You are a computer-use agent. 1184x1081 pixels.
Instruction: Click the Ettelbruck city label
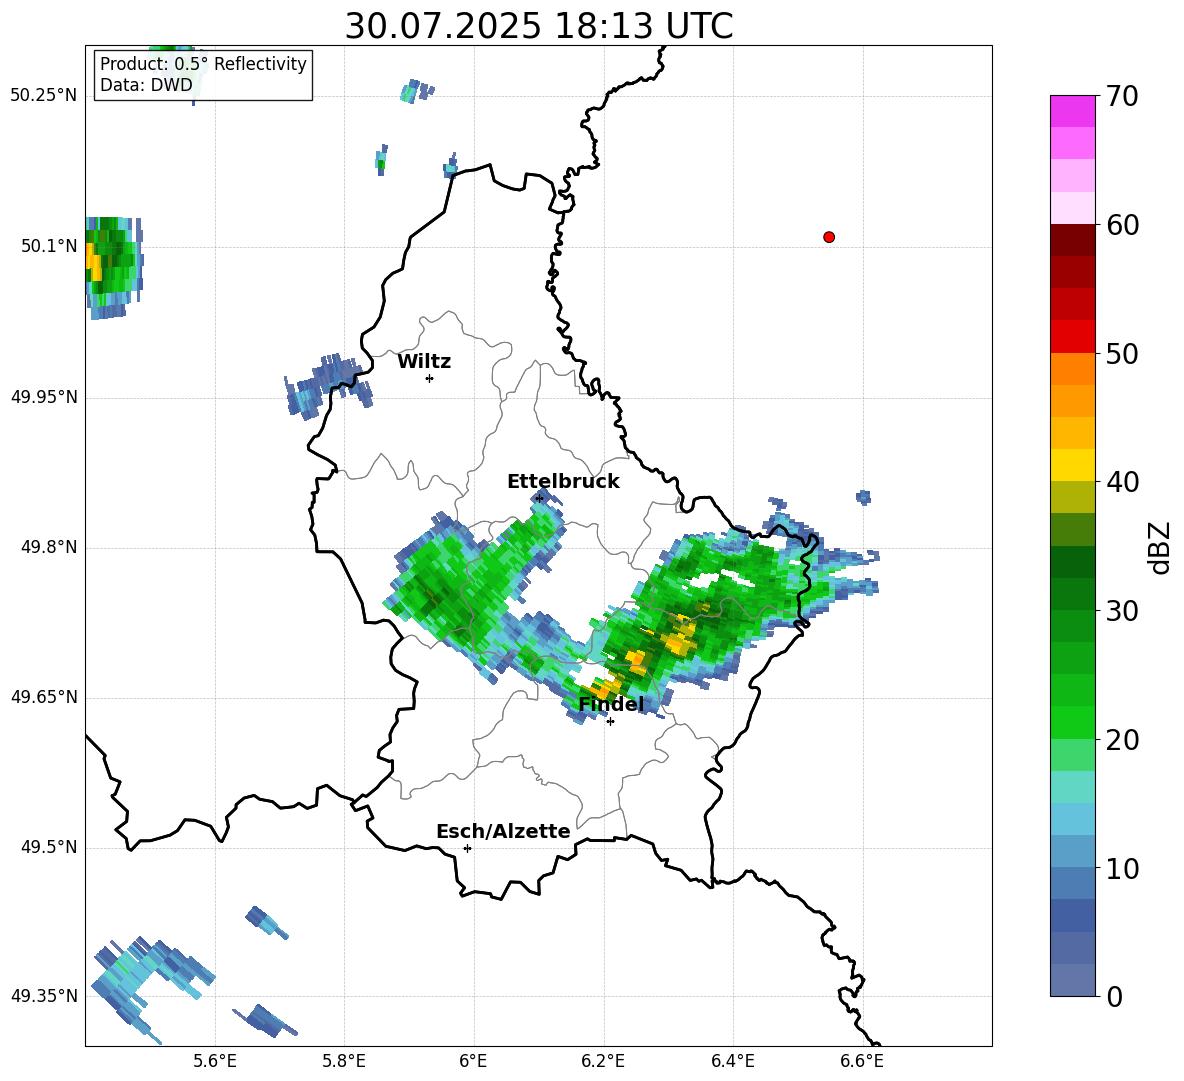pos(563,482)
